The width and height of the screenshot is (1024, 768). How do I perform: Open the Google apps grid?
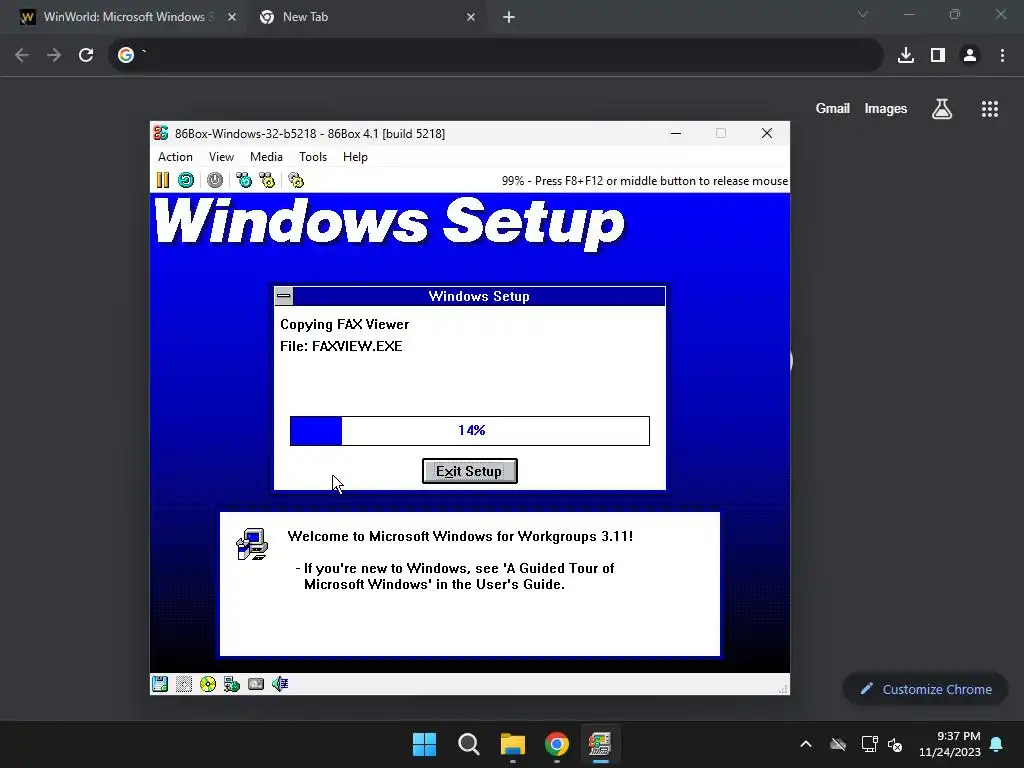point(989,109)
